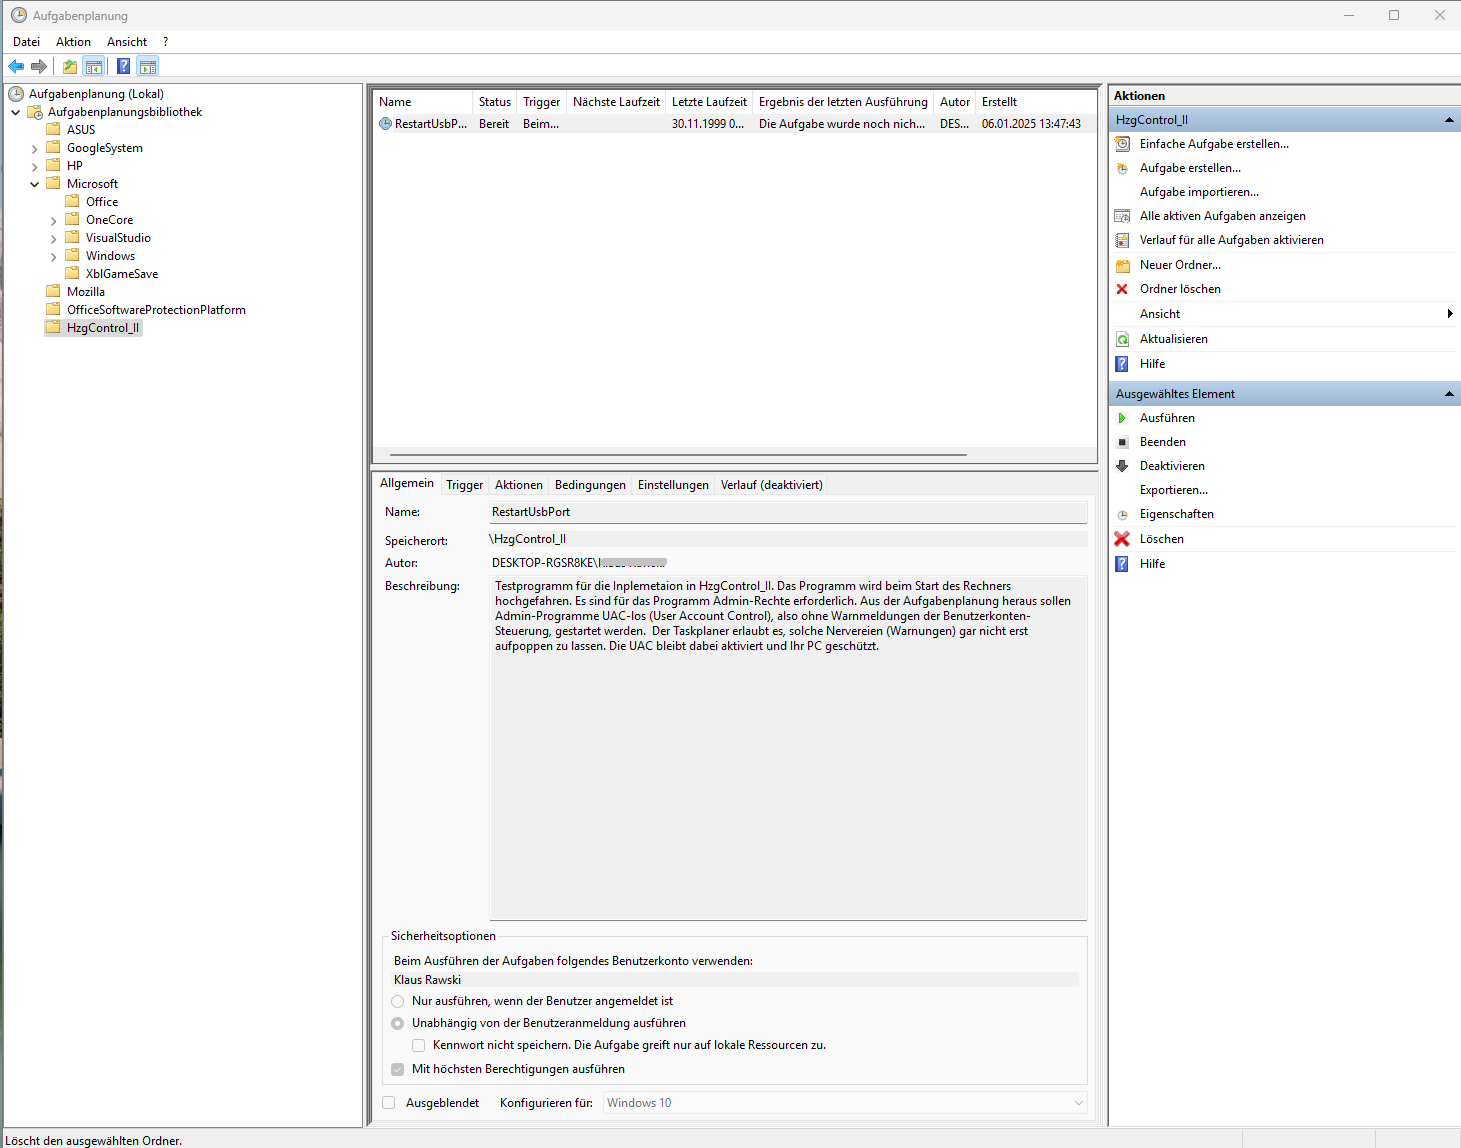Go forward using the toolbar forward arrow
The image size is (1461, 1148).
[x=39, y=67]
